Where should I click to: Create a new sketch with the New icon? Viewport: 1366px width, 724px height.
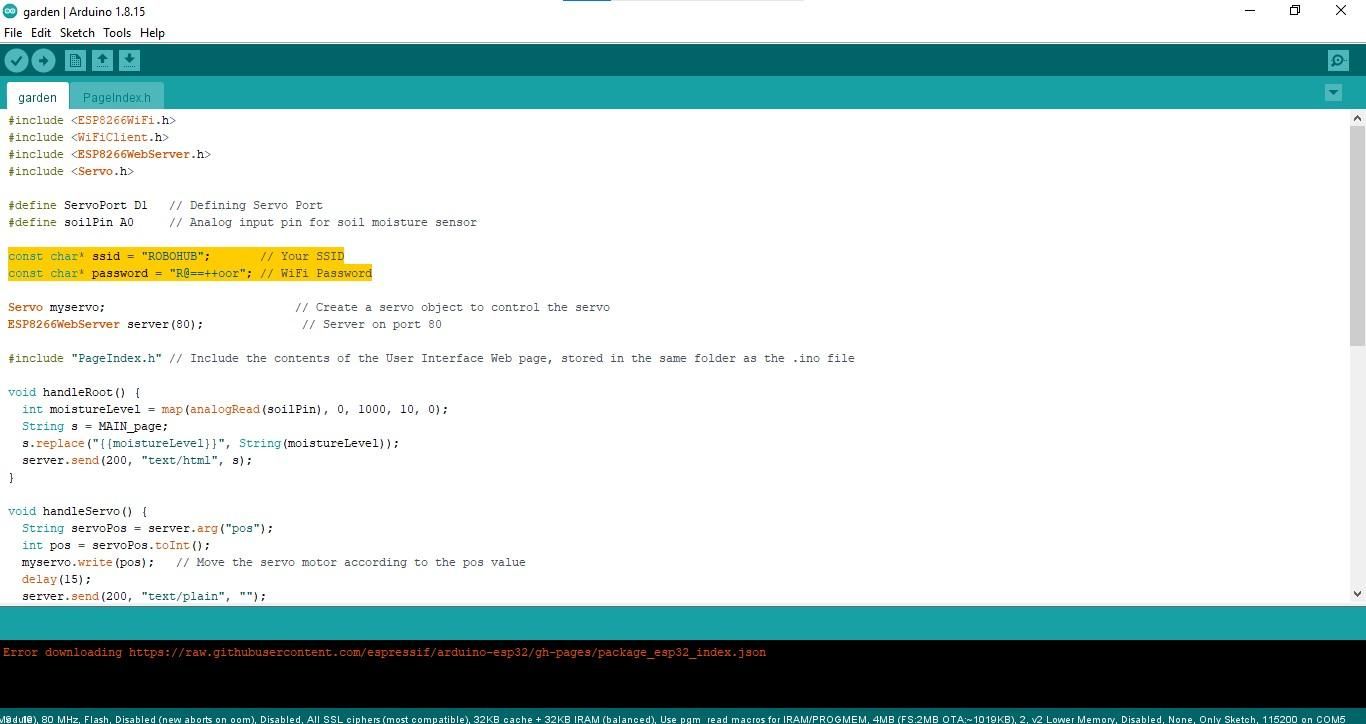tap(75, 60)
